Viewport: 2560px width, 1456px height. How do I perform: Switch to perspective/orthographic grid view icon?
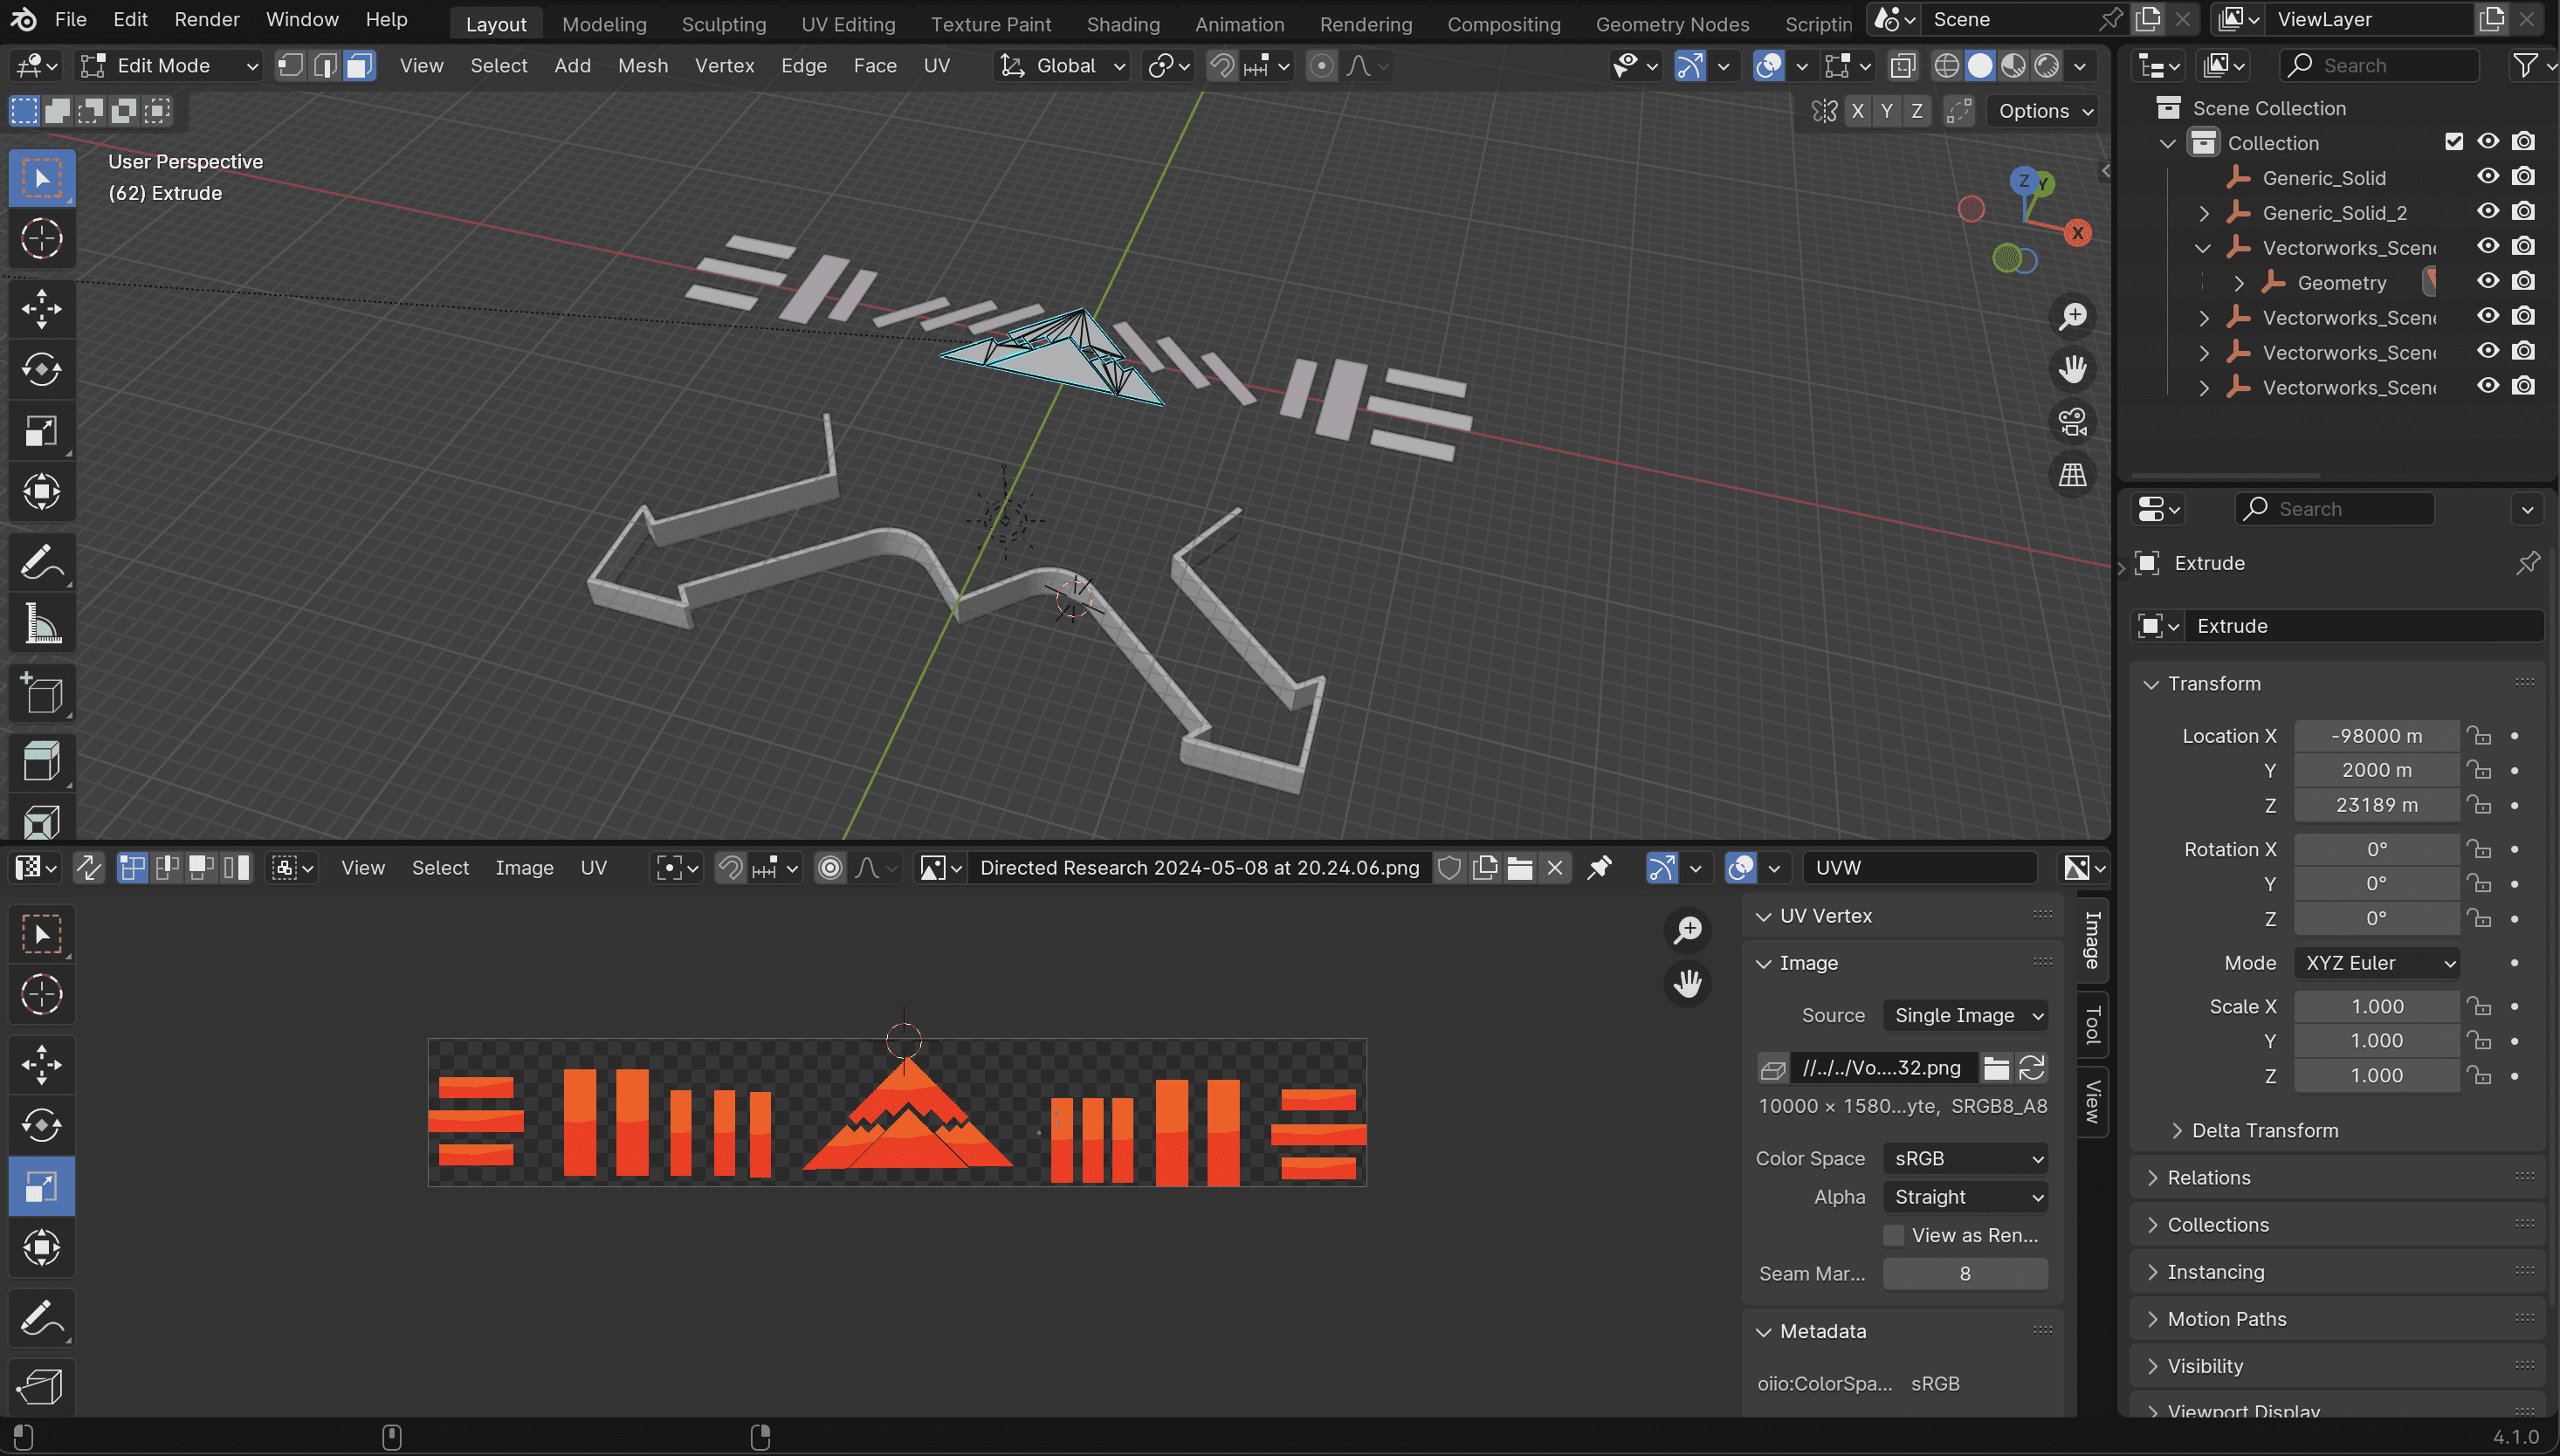[2072, 474]
